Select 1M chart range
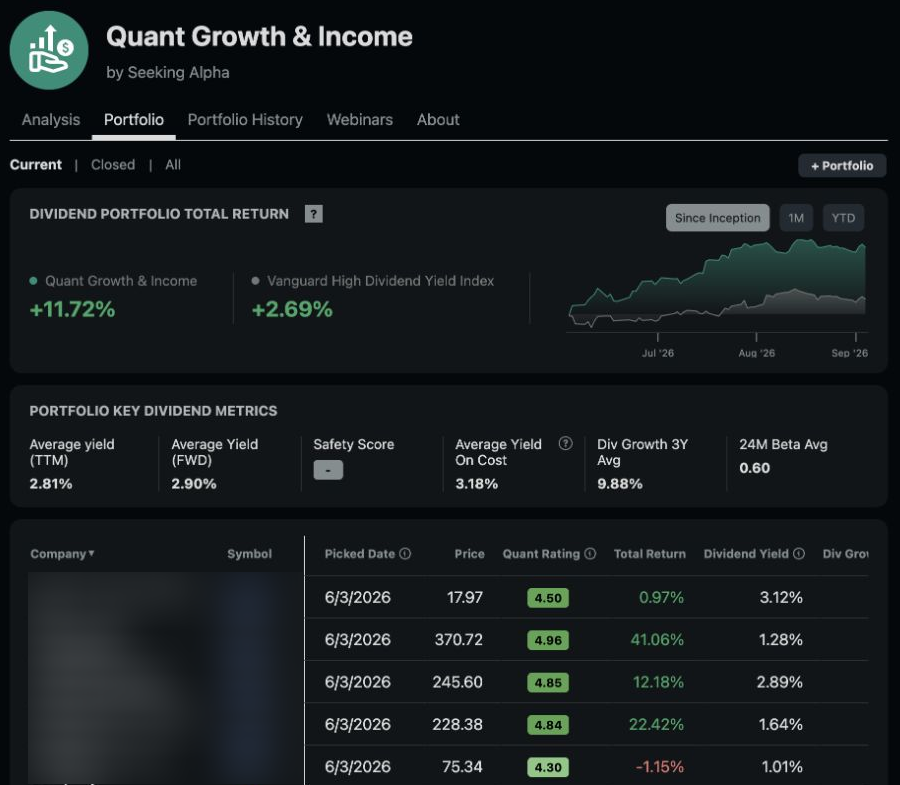 tap(796, 218)
